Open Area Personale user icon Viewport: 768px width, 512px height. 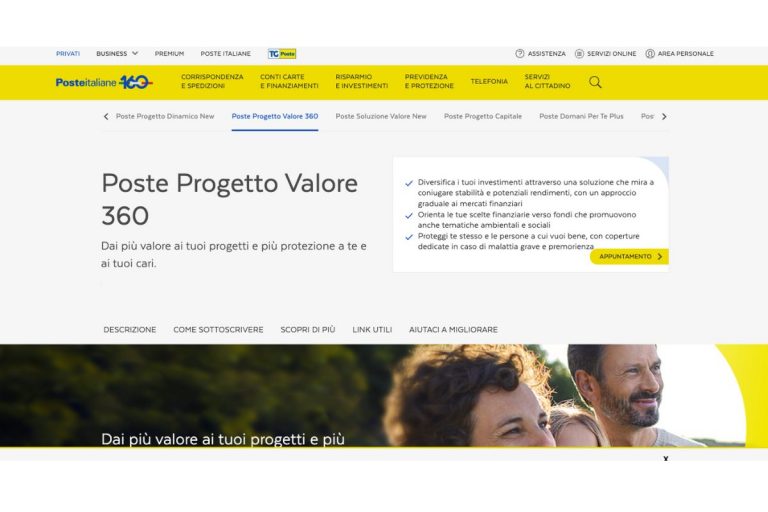click(x=650, y=53)
